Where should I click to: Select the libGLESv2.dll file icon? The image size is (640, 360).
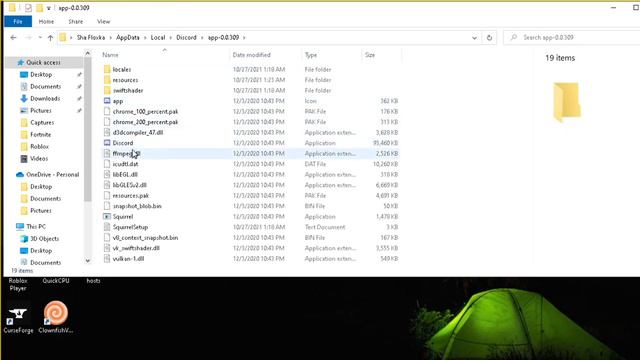click(x=107, y=185)
